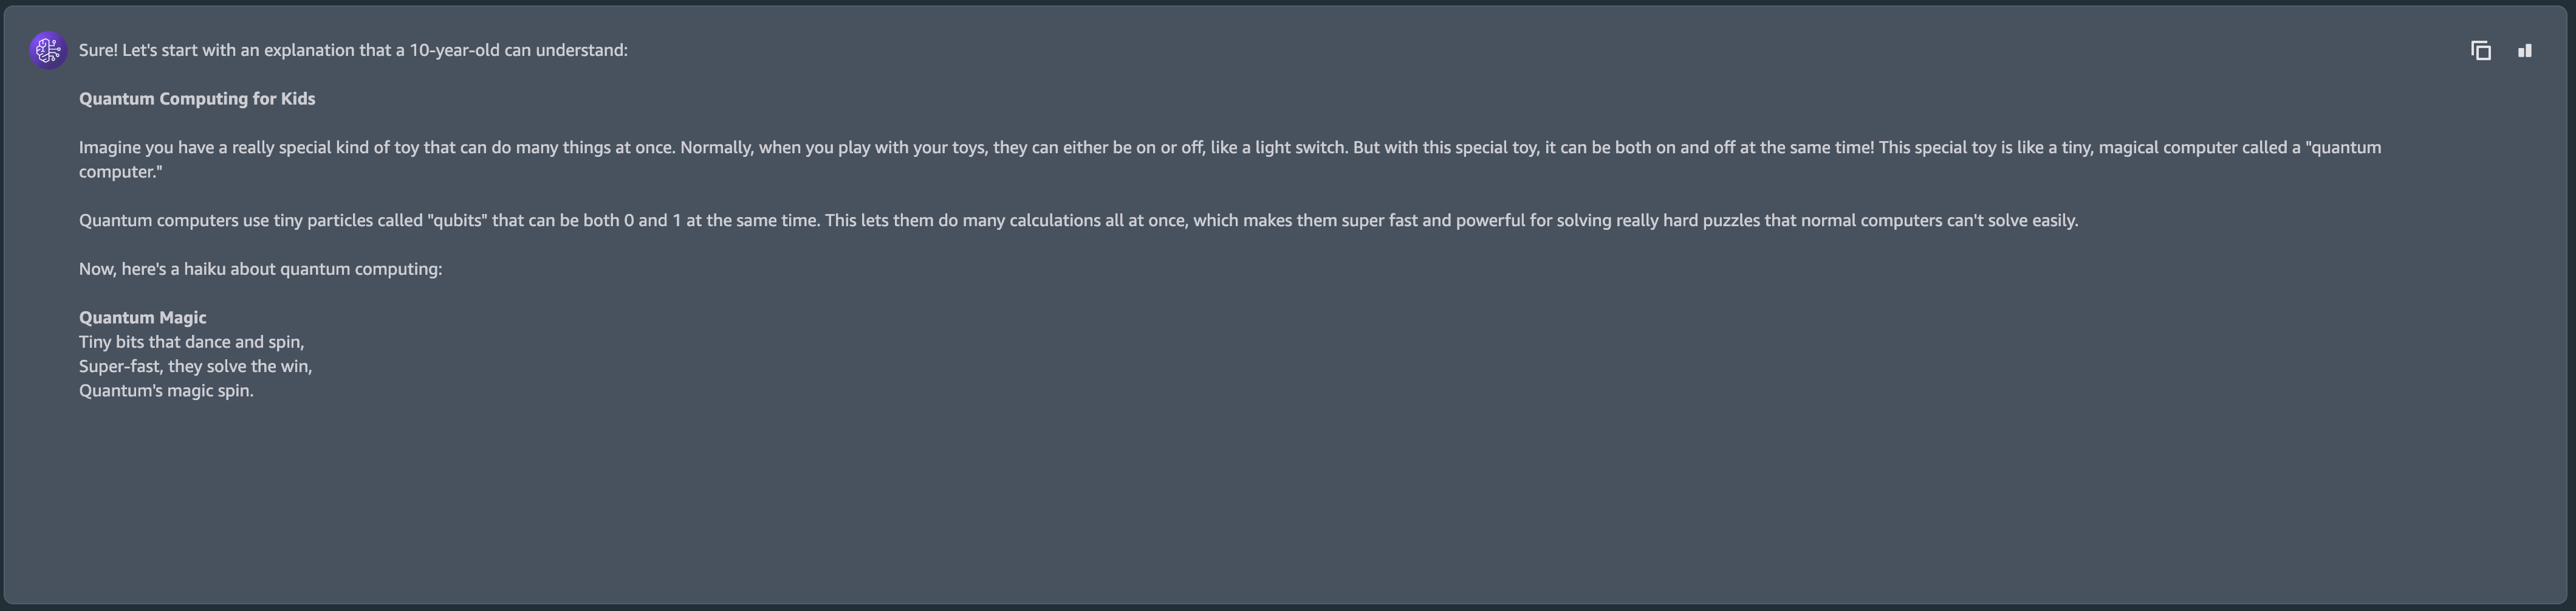Open the bar chart metrics icon

tap(2524, 51)
